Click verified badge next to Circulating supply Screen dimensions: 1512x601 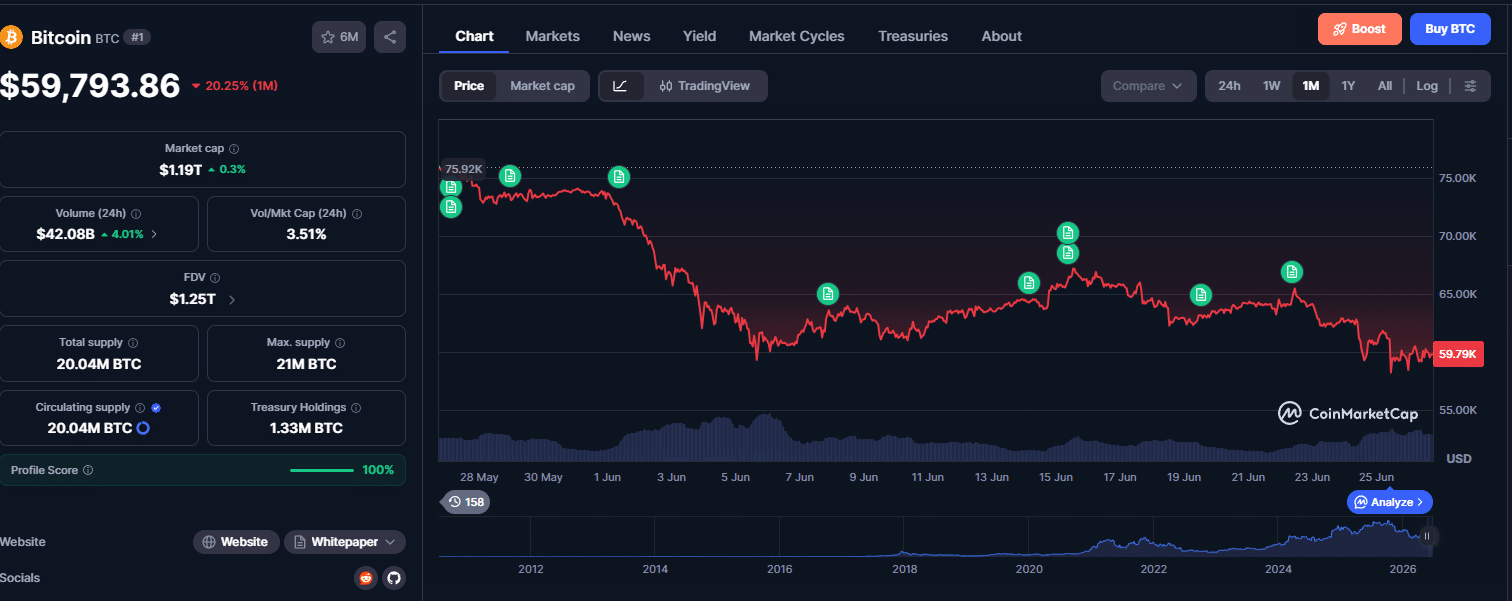pos(156,407)
